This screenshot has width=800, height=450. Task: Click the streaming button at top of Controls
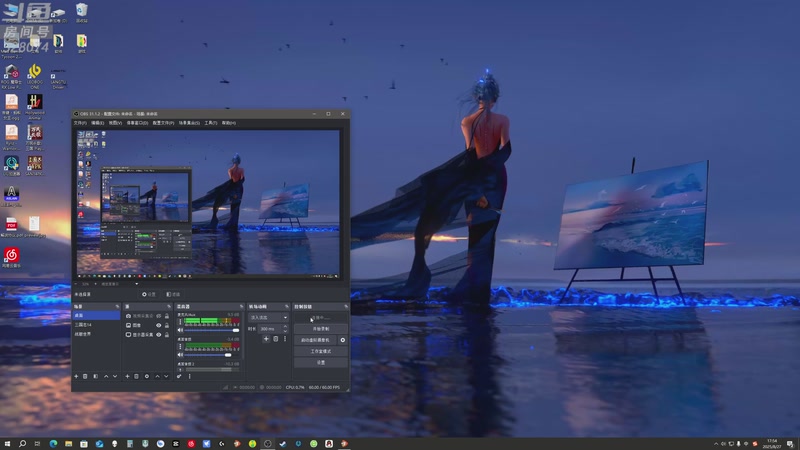(321, 317)
